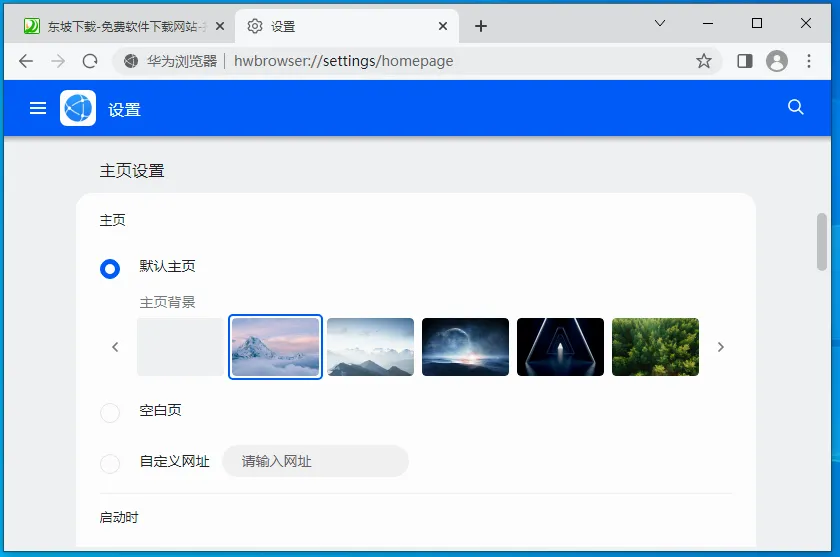The width and height of the screenshot is (840, 557).
Task: Select the 自定义网址 radio button
Action: click(110, 463)
